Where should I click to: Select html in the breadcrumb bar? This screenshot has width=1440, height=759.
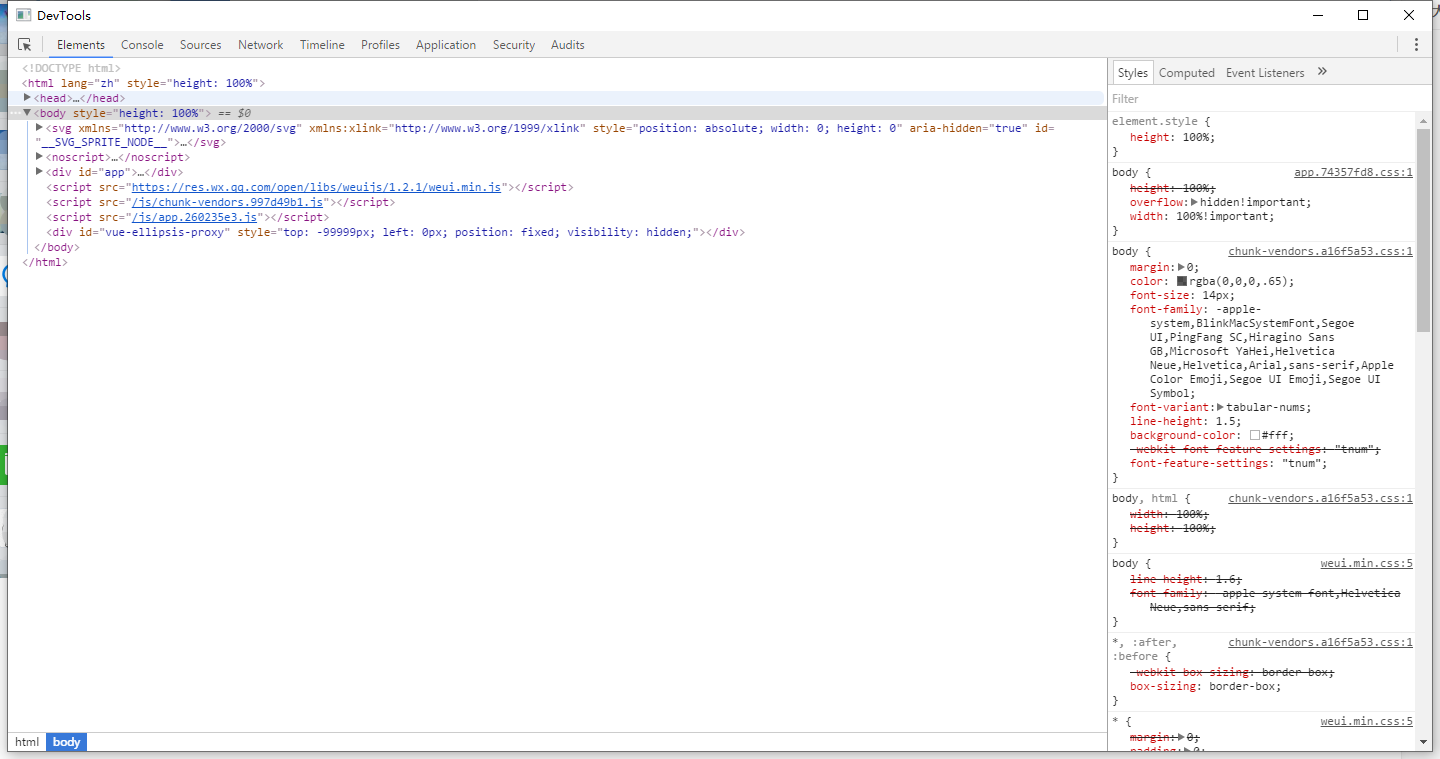tap(27, 742)
